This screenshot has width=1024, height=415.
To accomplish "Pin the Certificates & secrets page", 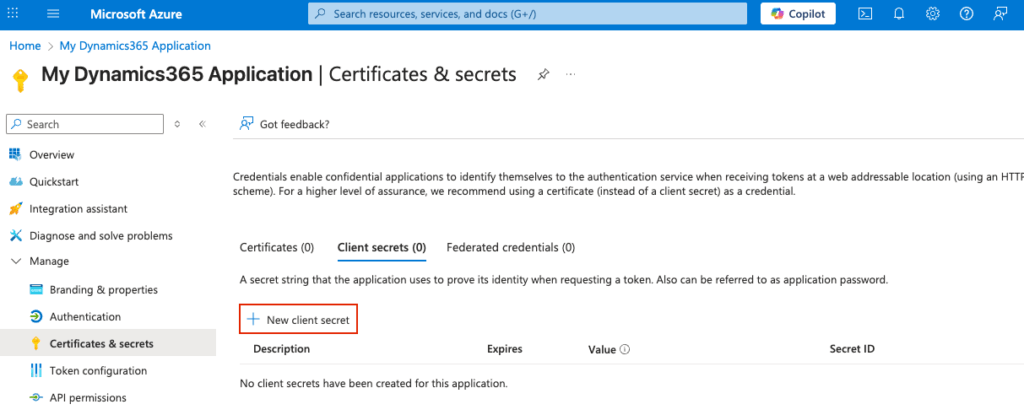I will [x=543, y=75].
